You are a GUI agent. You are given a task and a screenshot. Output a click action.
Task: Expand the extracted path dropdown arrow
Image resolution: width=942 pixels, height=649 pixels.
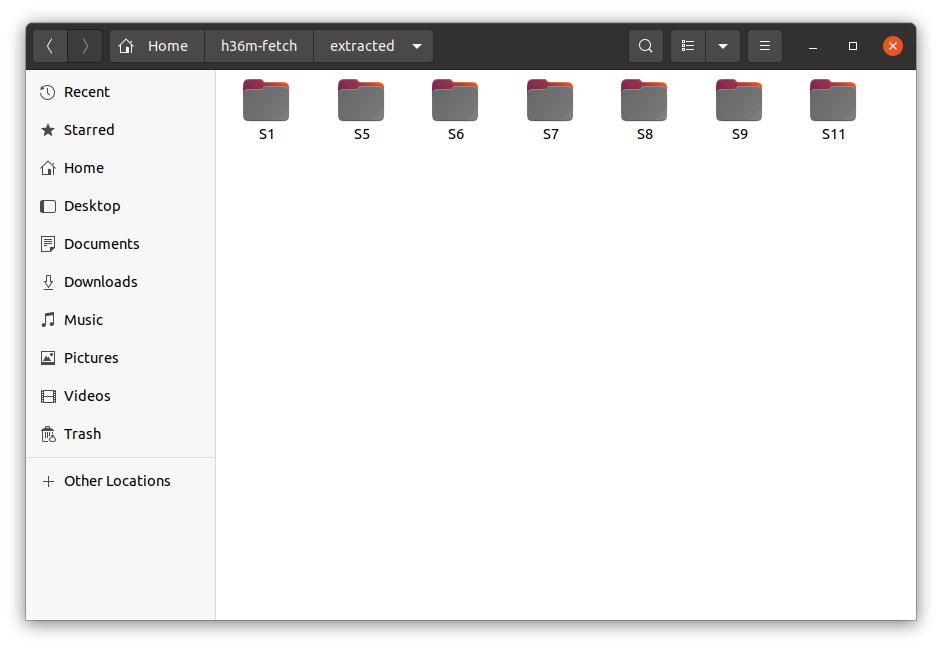417,46
